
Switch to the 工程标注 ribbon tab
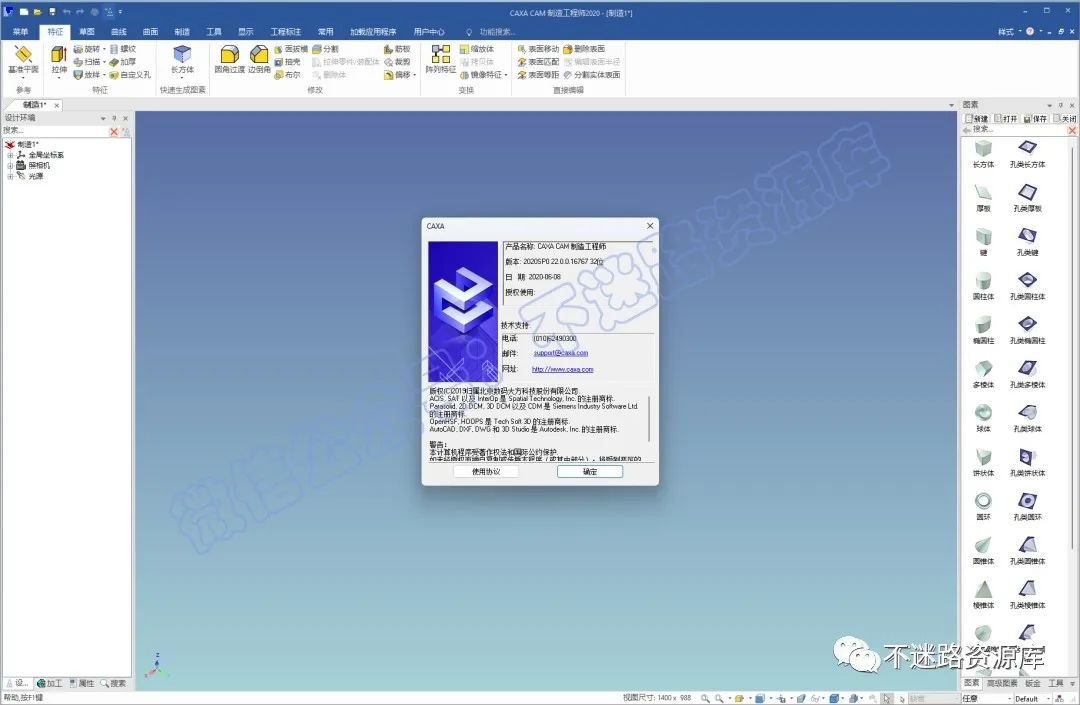point(285,32)
